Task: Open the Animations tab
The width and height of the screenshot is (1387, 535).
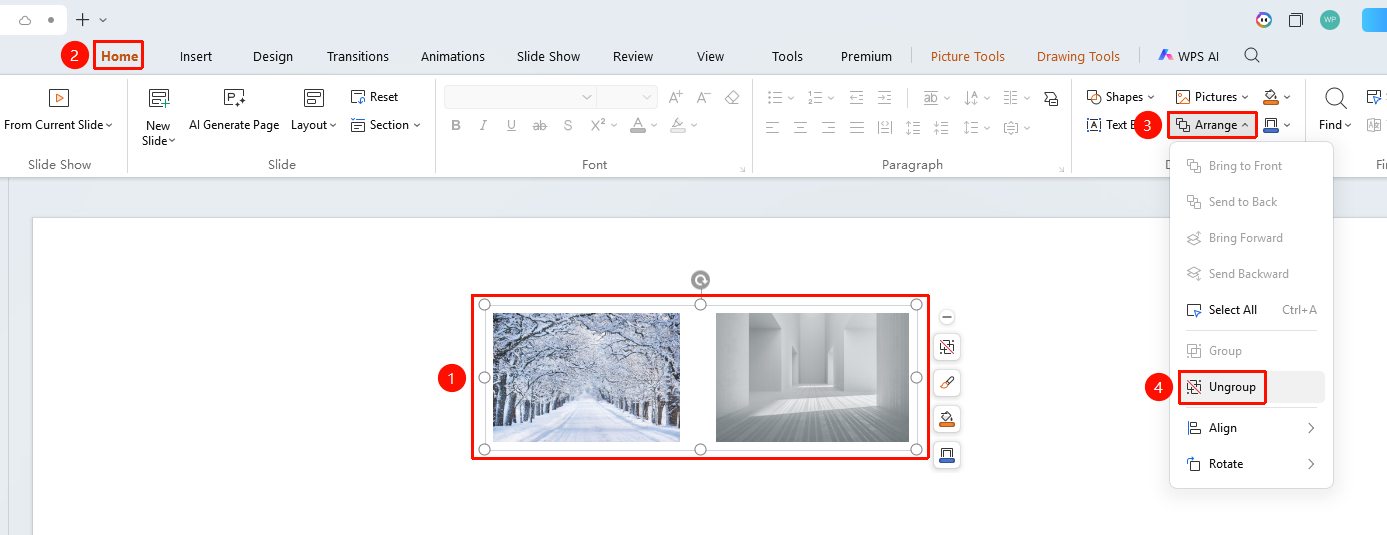Action: click(453, 56)
